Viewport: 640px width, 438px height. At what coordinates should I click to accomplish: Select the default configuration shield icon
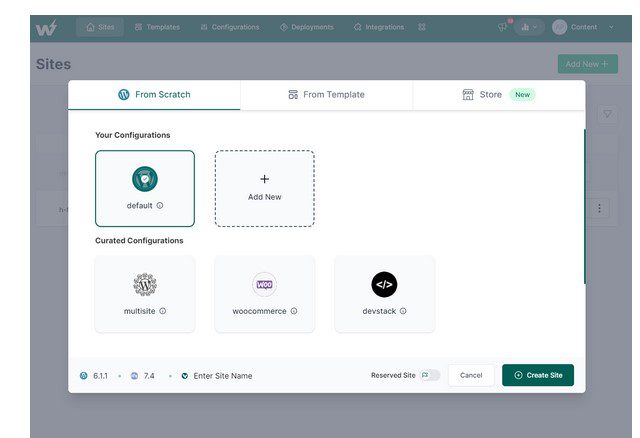pos(145,179)
